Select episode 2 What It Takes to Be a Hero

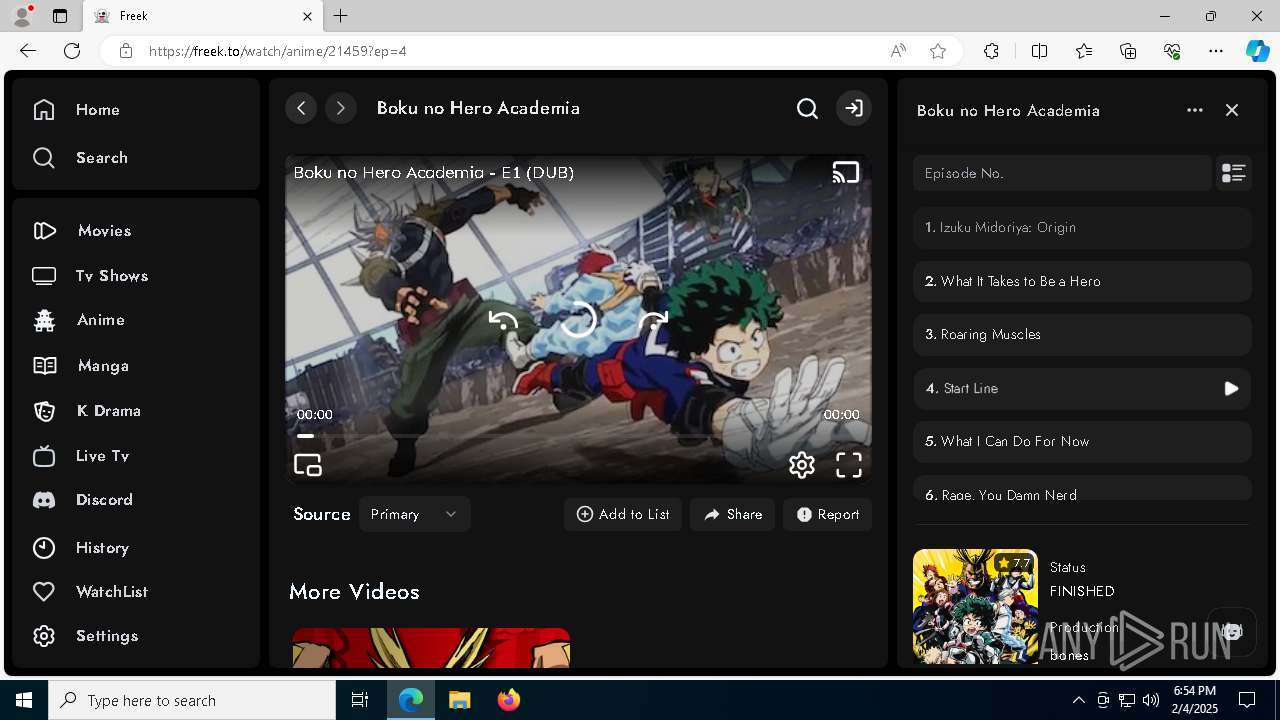pyautogui.click(x=1082, y=281)
